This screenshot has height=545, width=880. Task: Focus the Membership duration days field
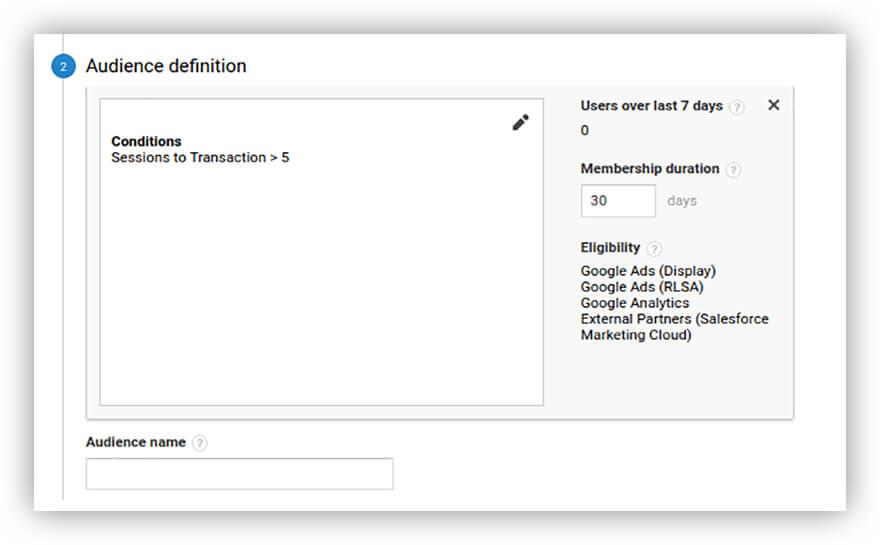click(618, 201)
